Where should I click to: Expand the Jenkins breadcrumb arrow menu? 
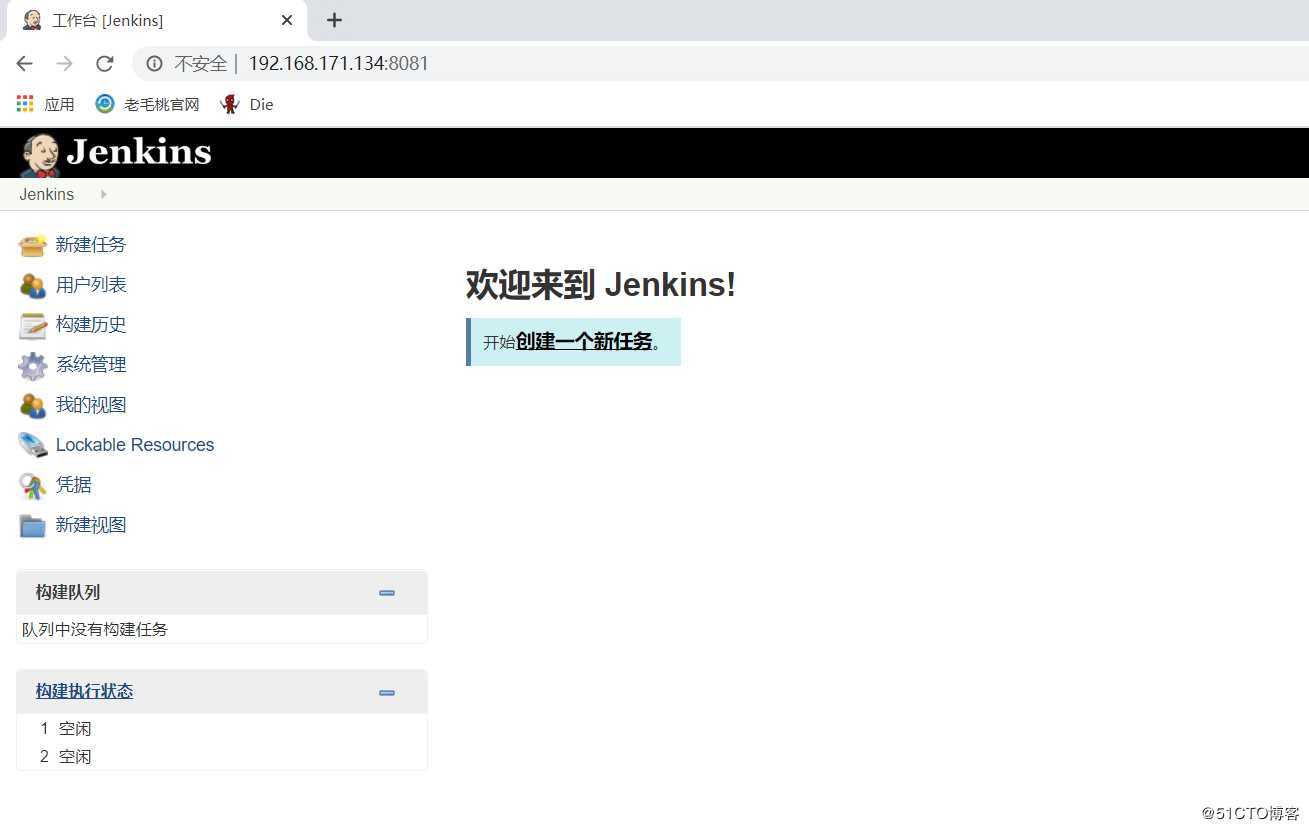tap(103, 194)
